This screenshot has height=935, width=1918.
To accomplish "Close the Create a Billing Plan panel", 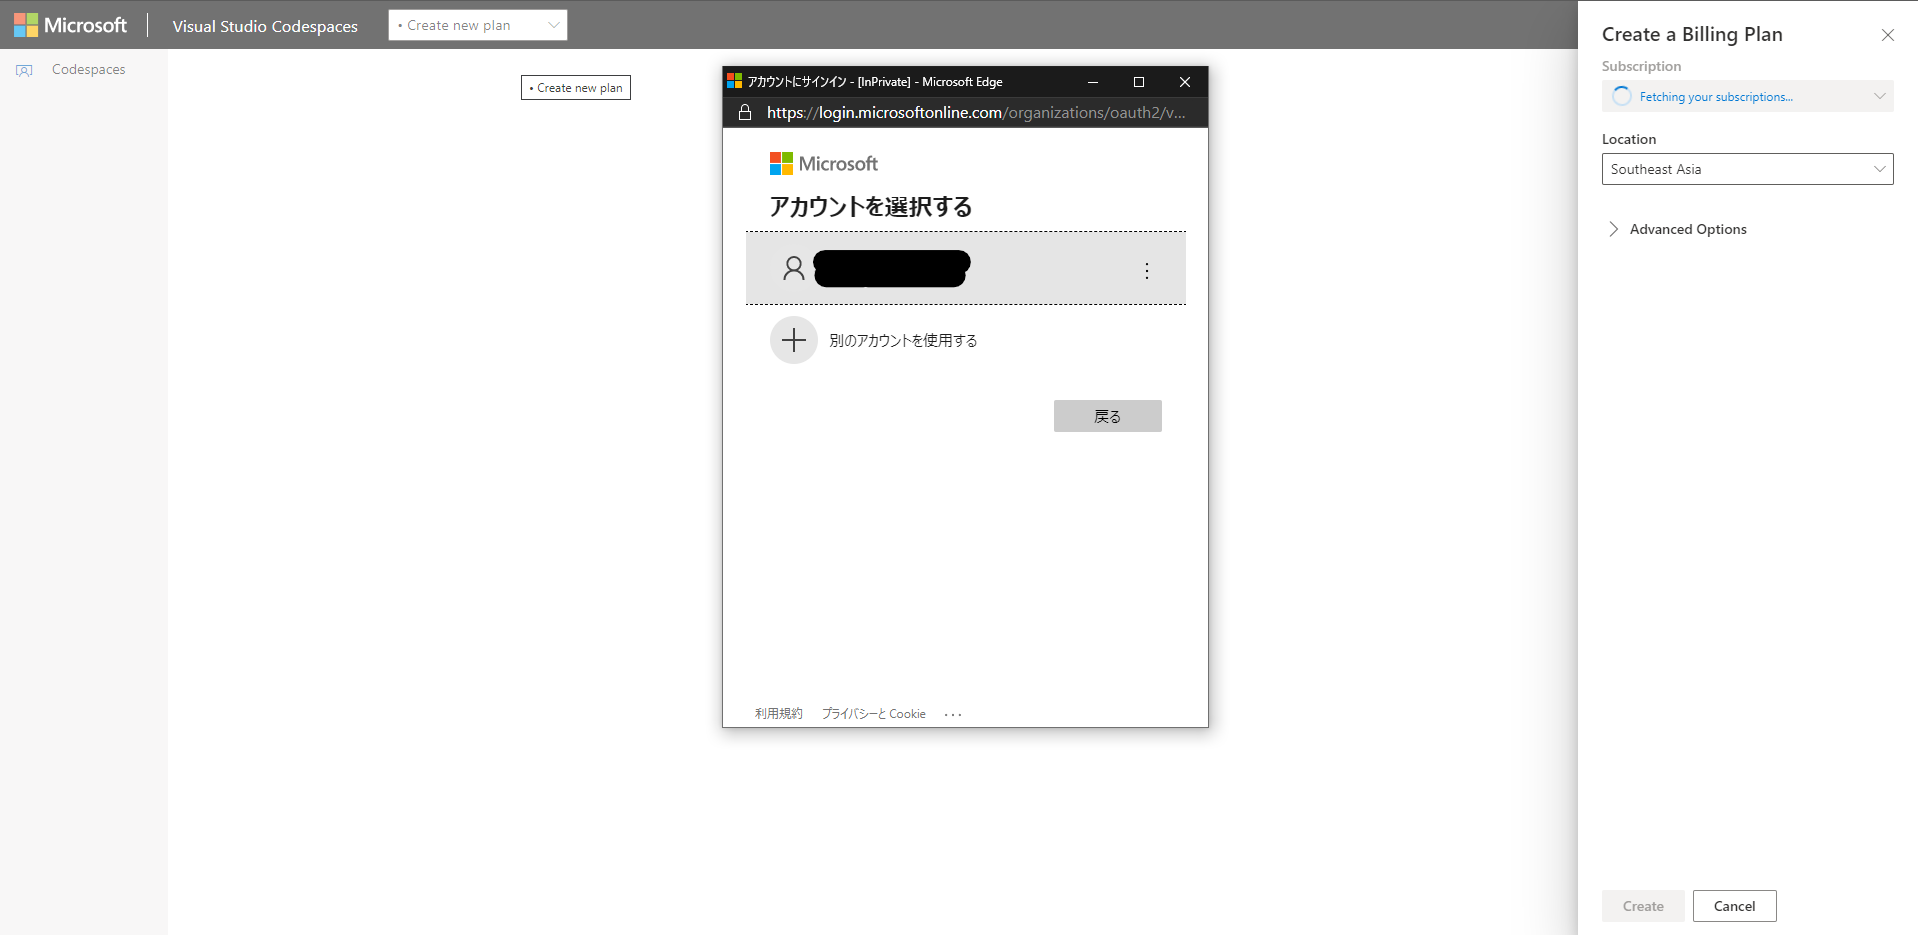I will click(1888, 35).
